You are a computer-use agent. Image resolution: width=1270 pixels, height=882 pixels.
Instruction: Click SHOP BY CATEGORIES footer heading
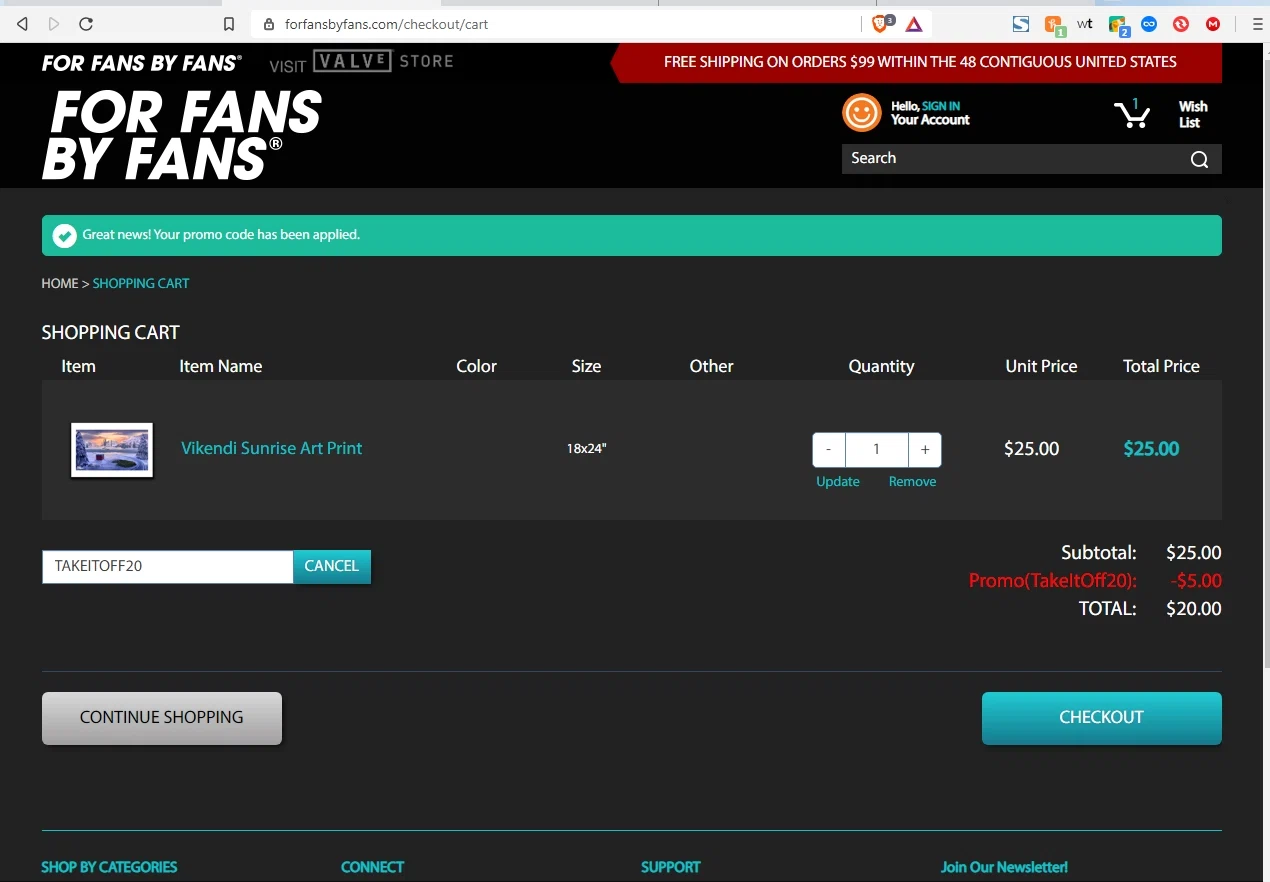[109, 867]
